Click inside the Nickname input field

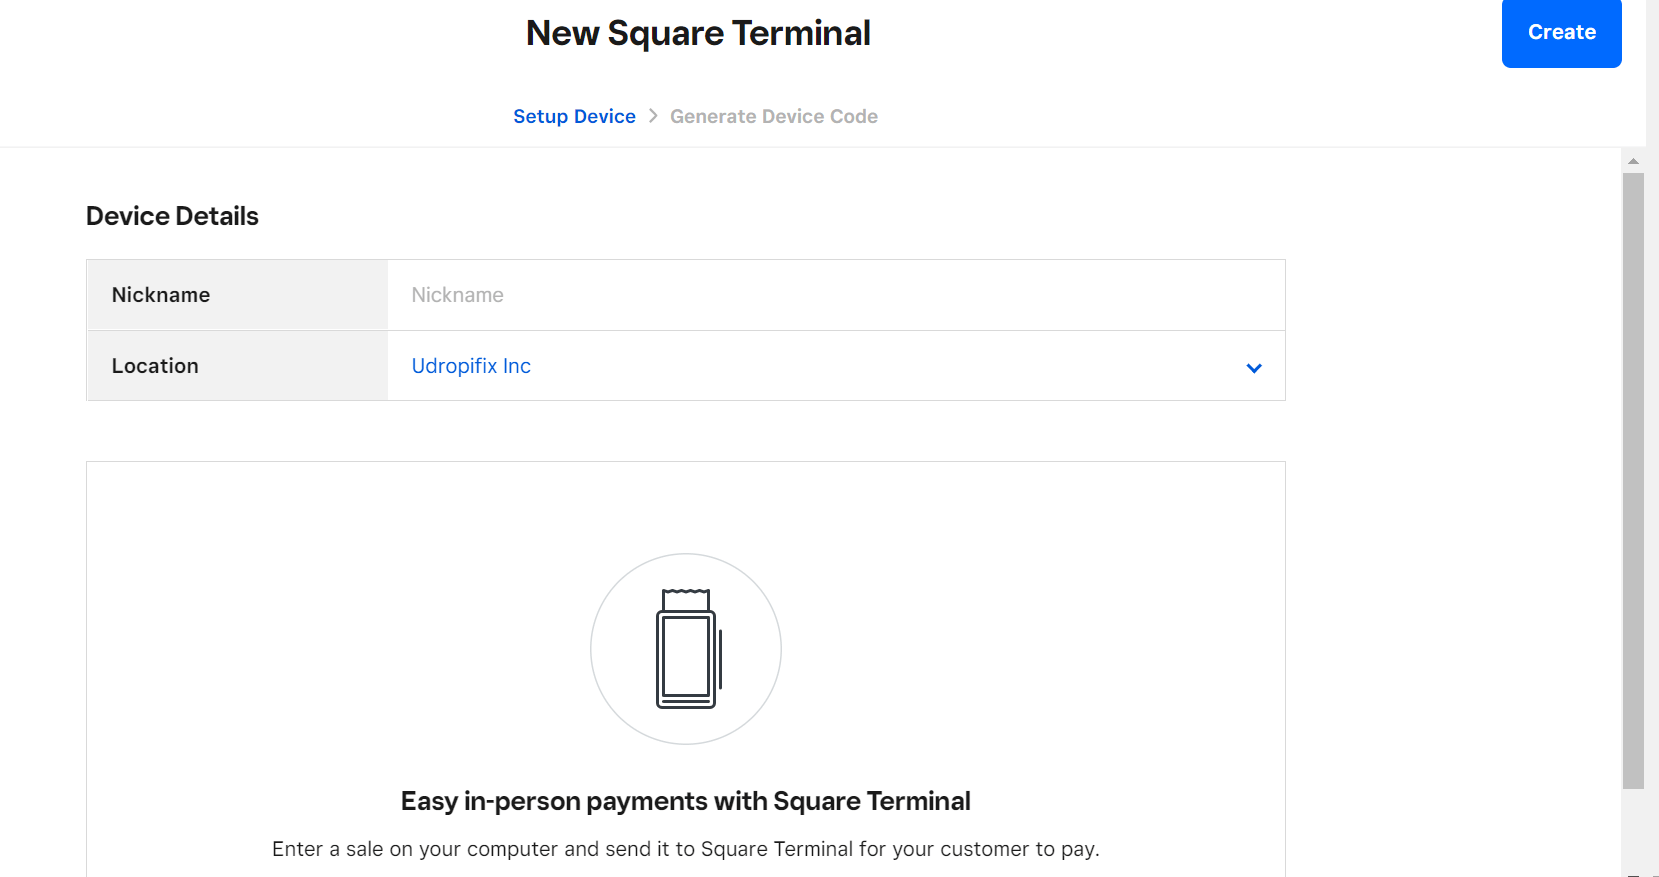836,294
